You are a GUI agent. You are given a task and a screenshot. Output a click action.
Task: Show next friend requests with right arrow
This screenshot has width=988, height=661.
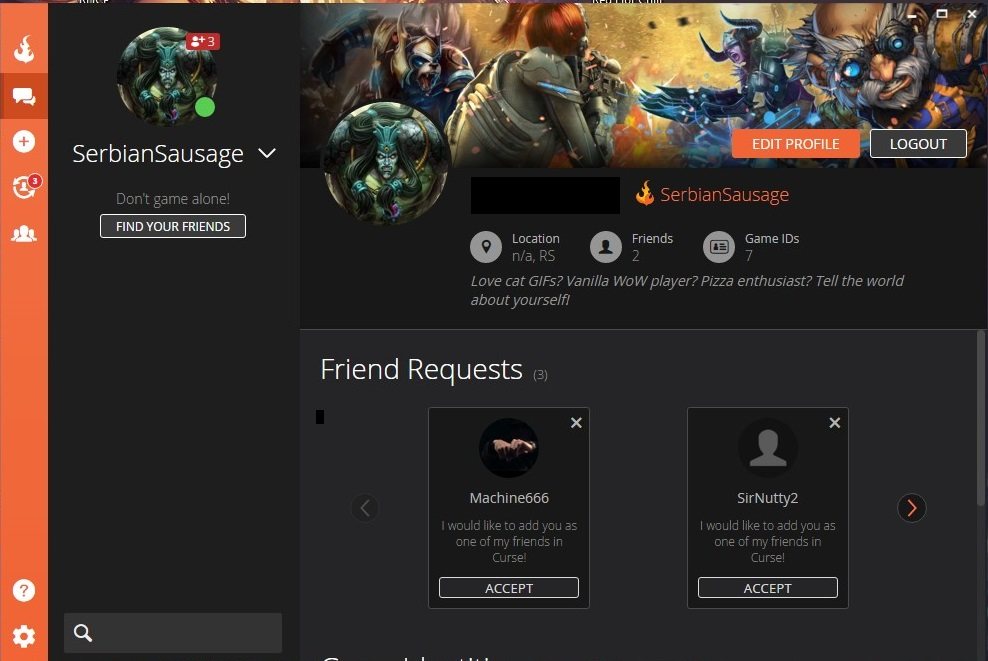coord(912,508)
